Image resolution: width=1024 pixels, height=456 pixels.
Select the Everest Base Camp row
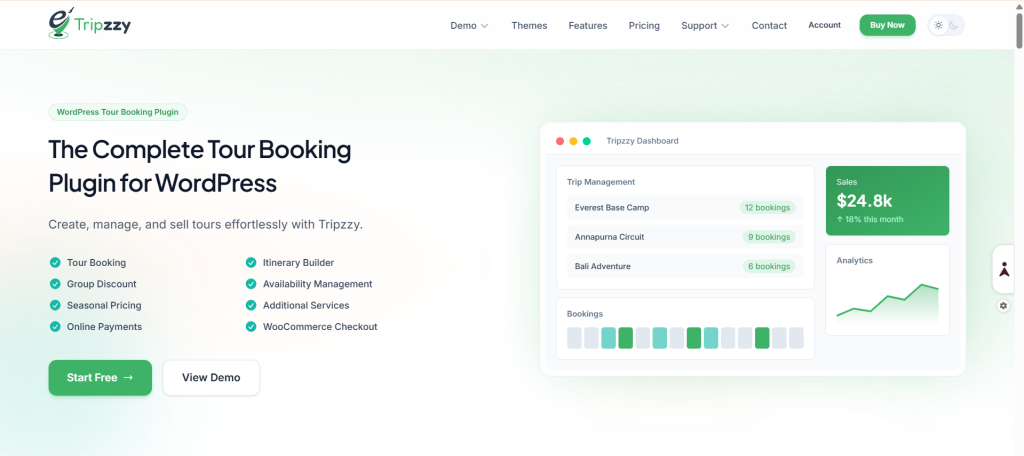click(685, 208)
